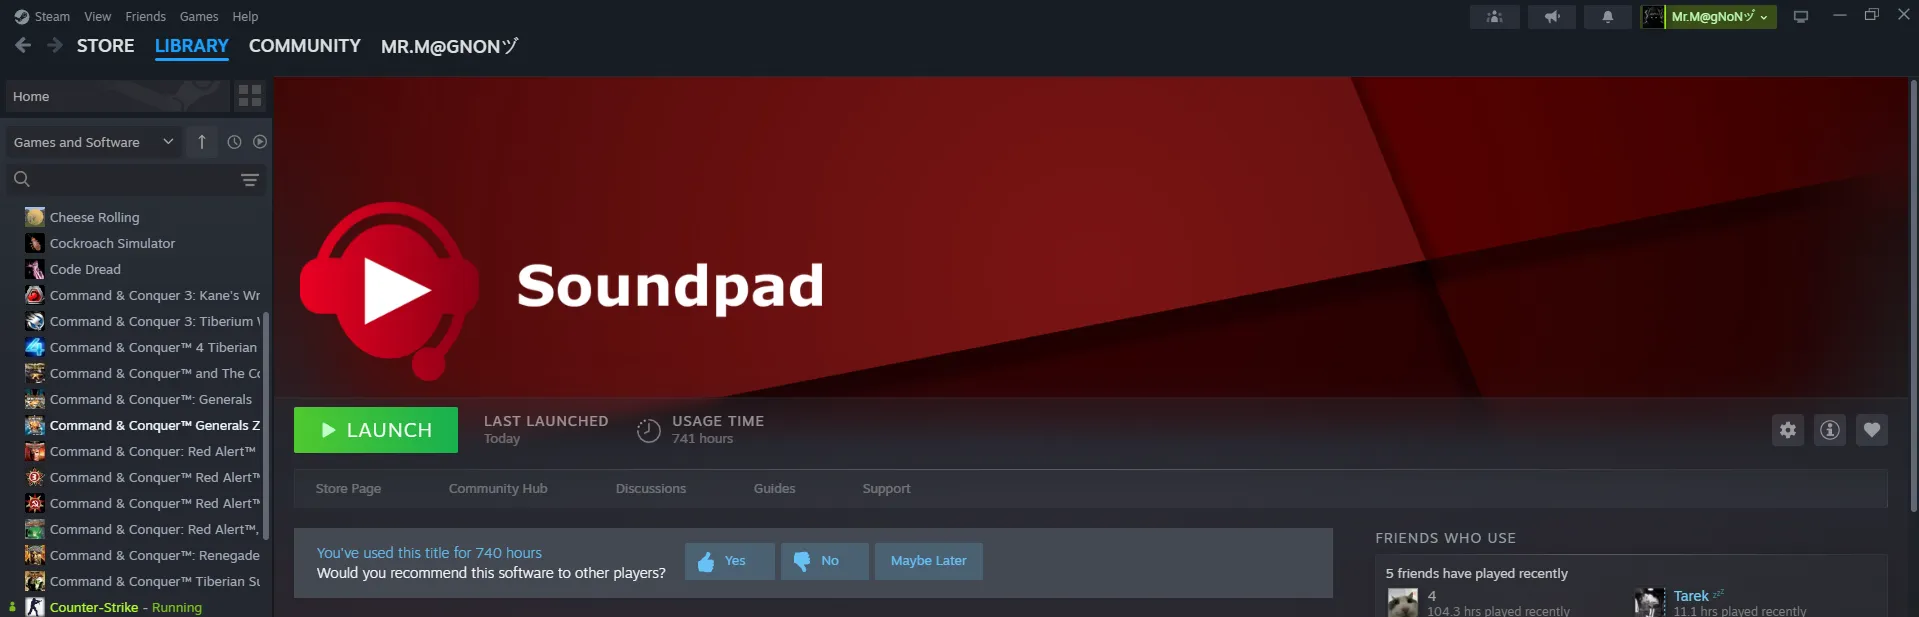Open the Support link
This screenshot has height=617, width=1919.
point(887,489)
